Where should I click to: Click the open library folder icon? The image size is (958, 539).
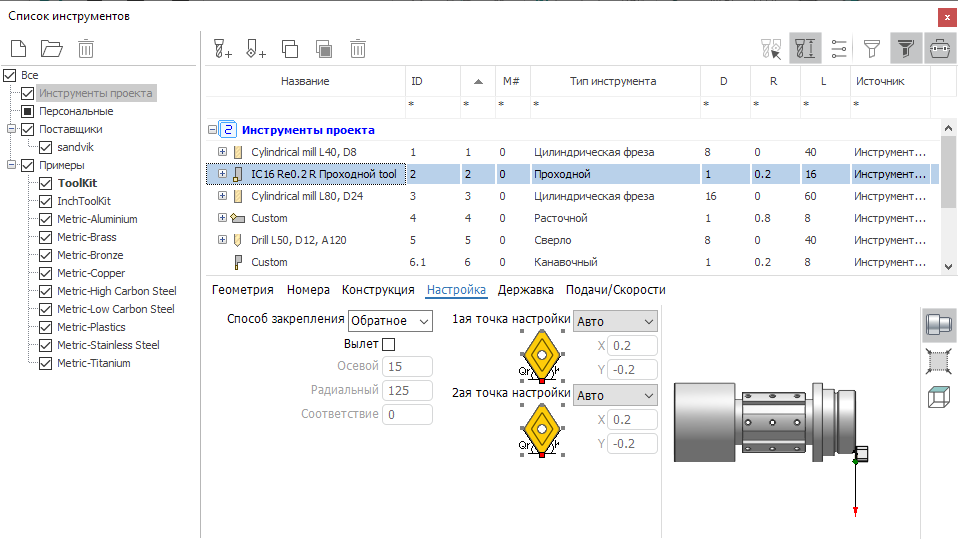point(51,48)
